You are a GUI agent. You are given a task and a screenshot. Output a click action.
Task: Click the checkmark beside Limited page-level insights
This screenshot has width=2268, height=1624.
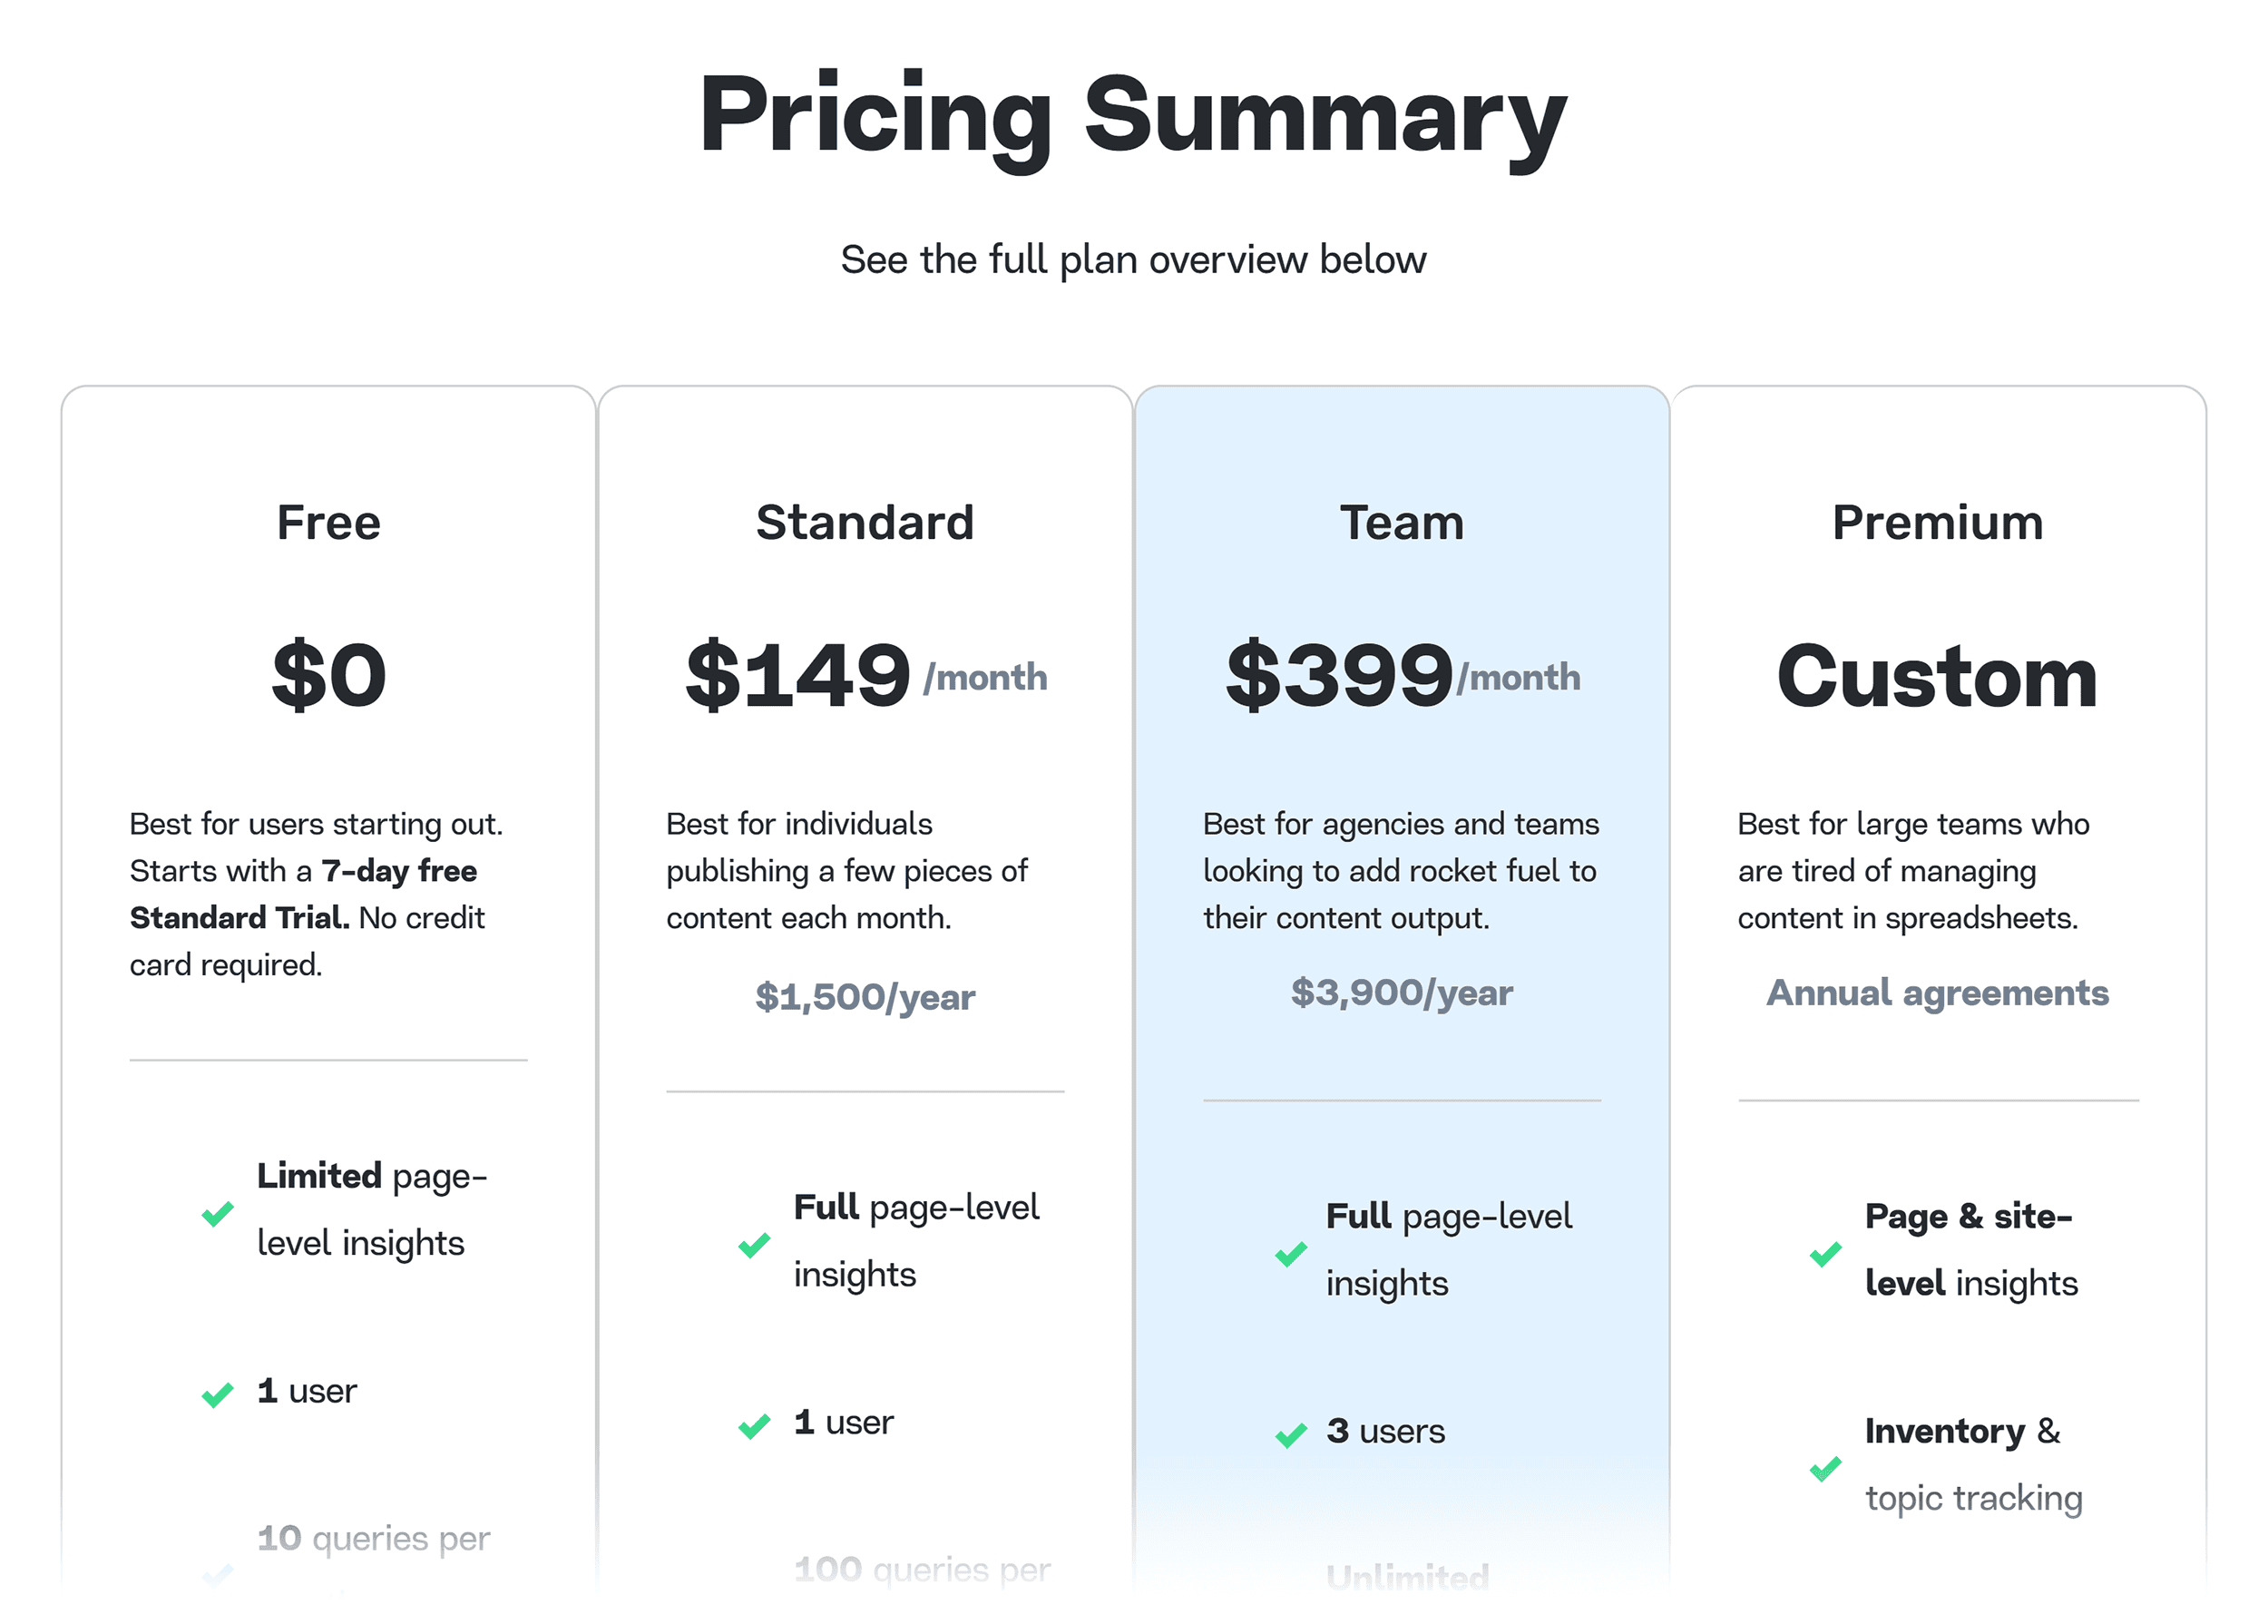click(x=217, y=1213)
